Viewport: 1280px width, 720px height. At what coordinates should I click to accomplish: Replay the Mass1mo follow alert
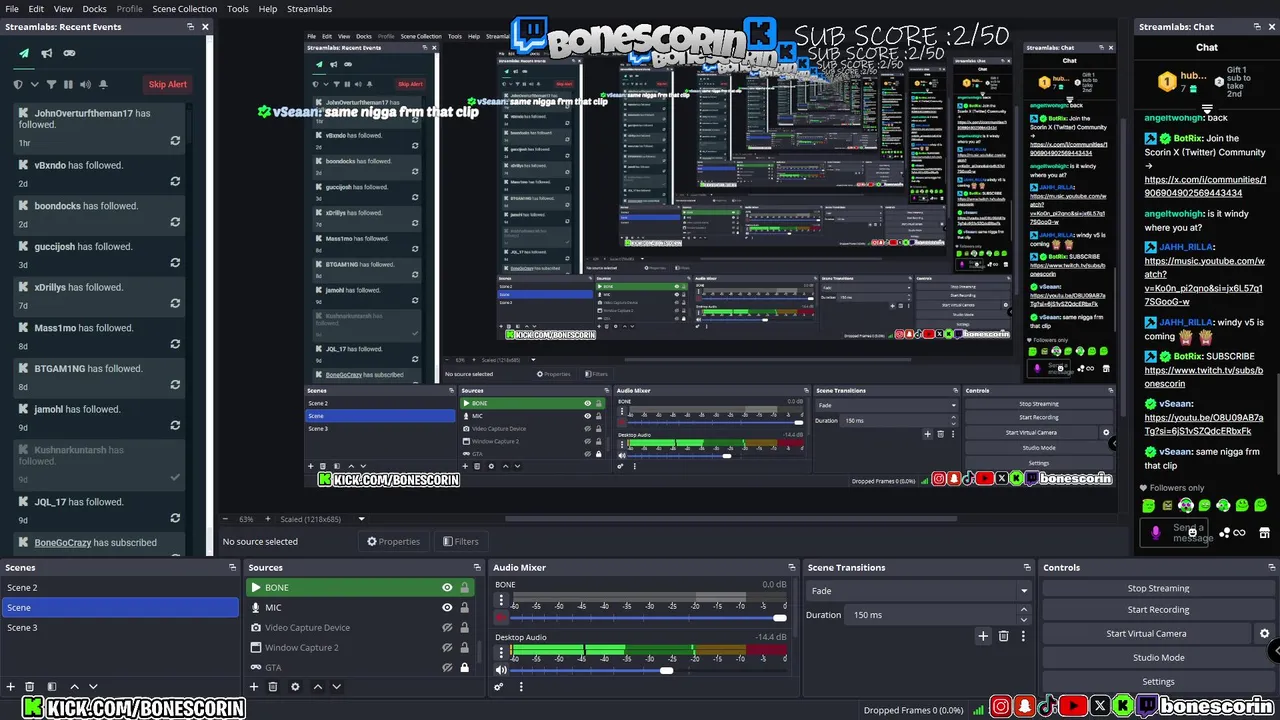(x=175, y=344)
